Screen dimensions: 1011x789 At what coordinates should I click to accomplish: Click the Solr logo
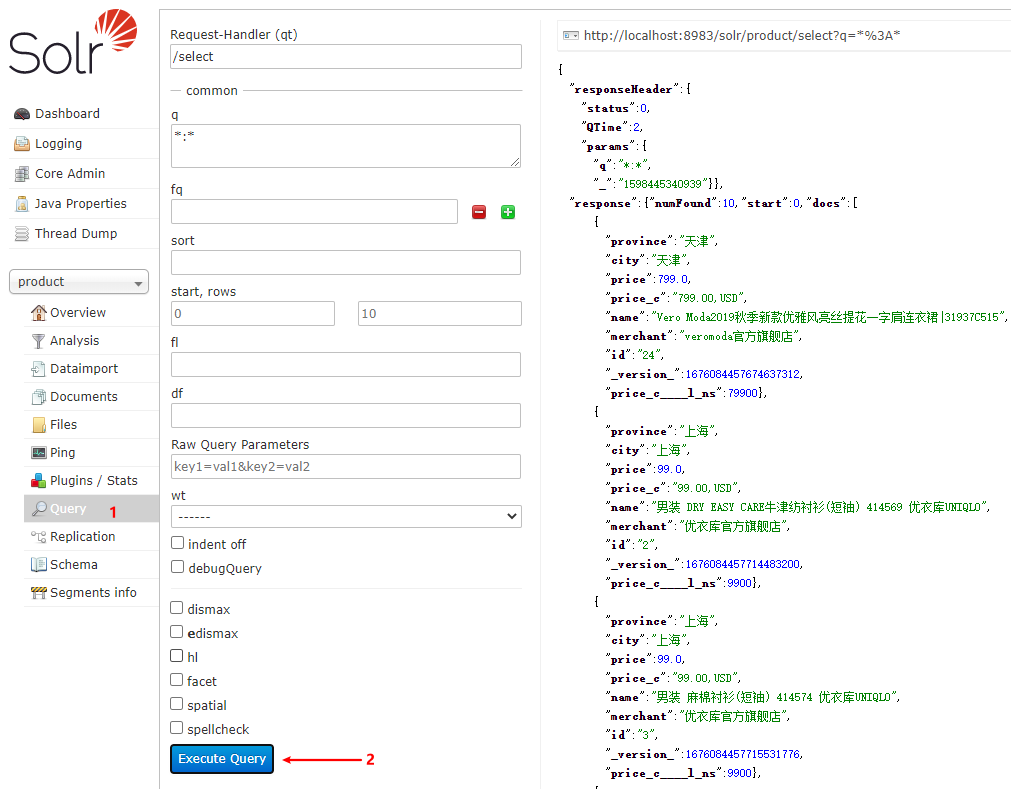click(73, 42)
